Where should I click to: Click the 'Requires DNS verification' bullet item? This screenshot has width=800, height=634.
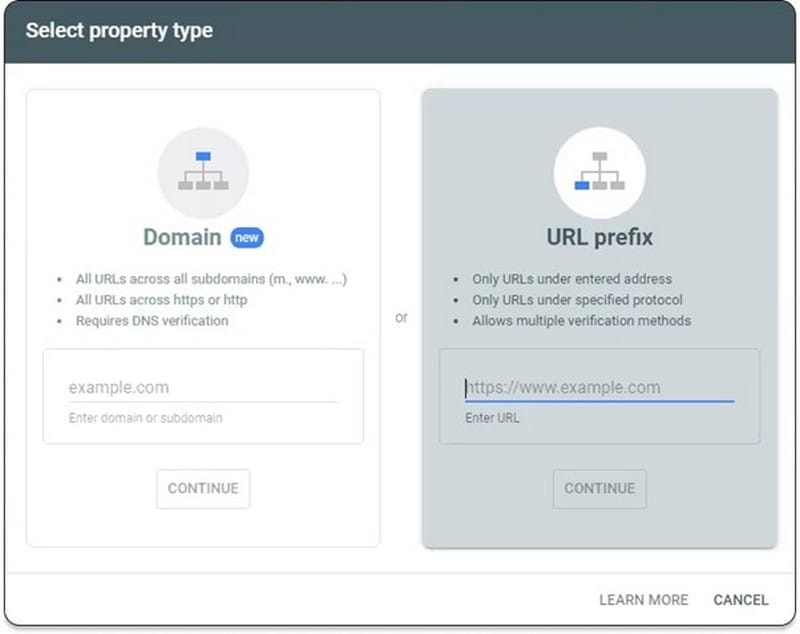[x=153, y=320]
